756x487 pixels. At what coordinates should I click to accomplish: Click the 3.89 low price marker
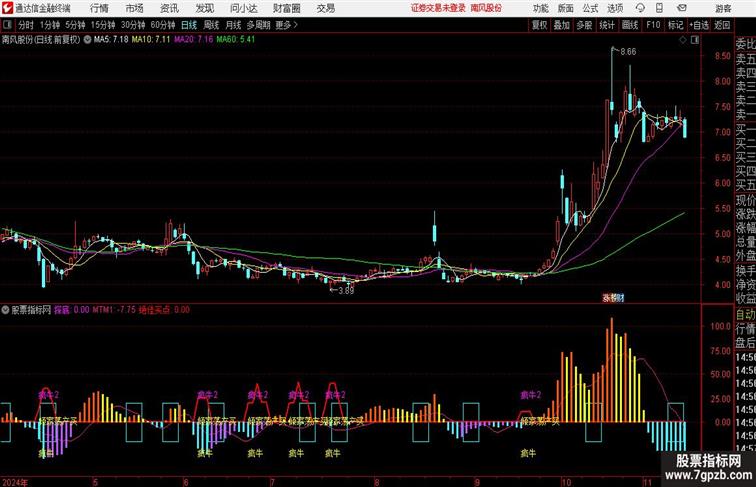346,291
